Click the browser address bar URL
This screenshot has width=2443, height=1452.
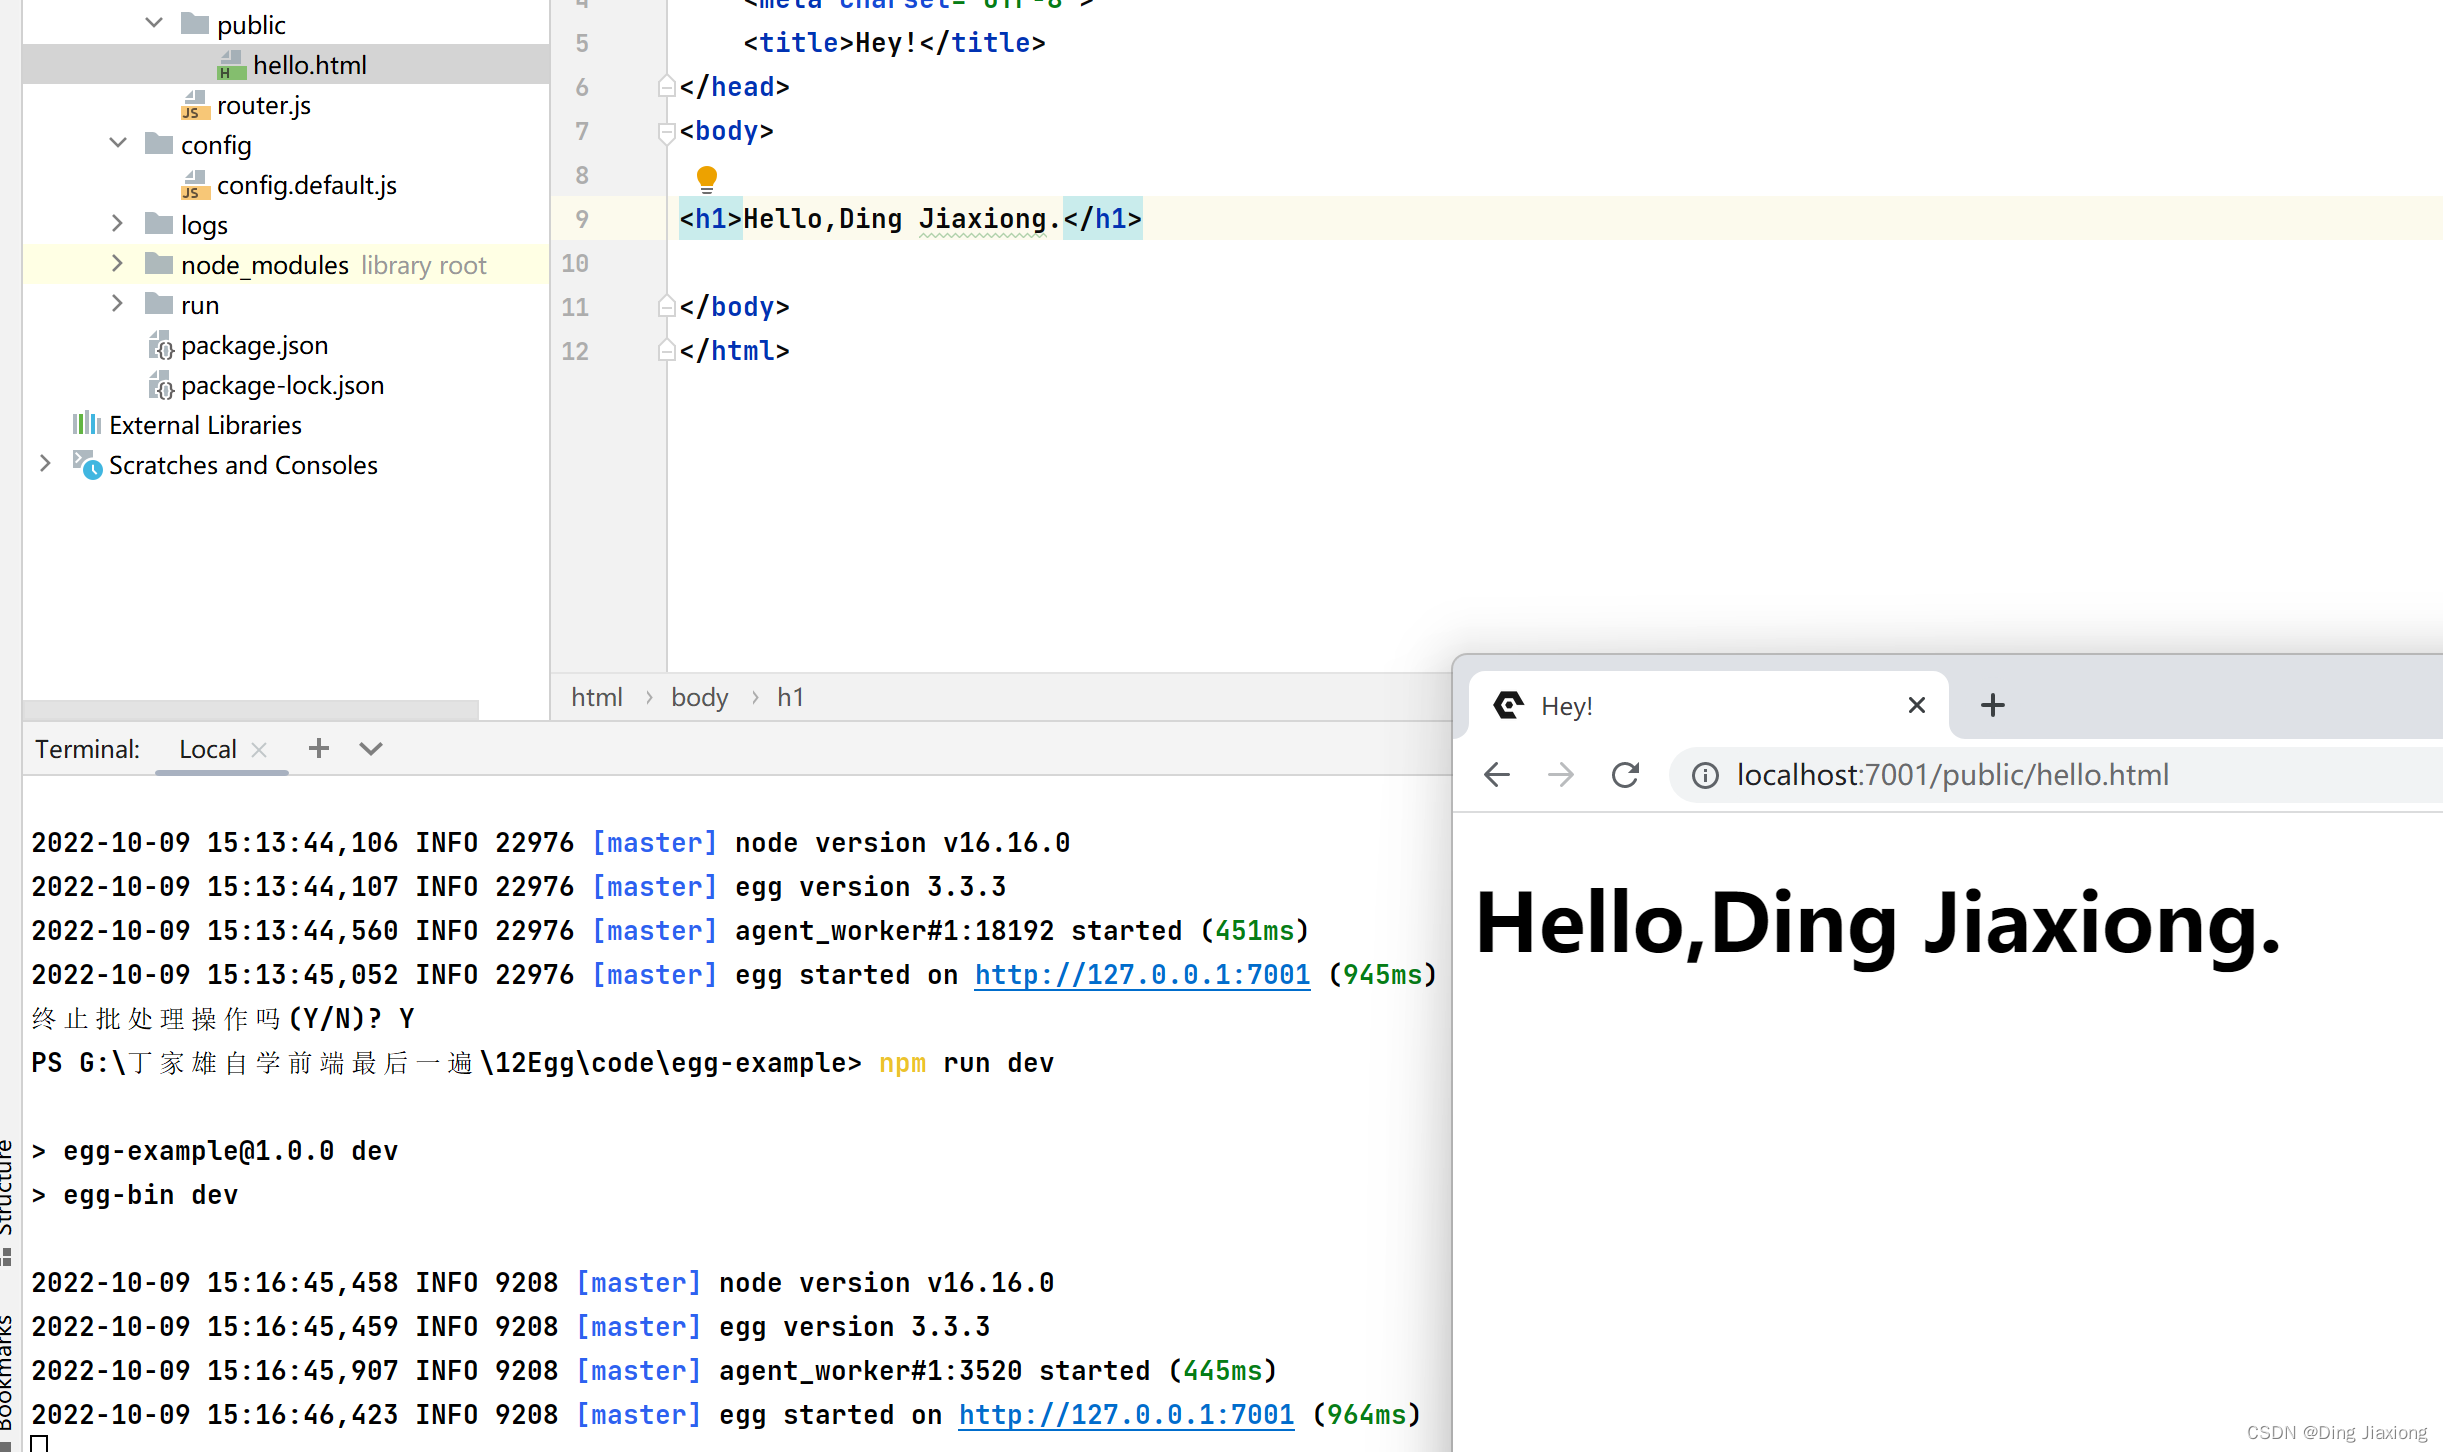point(1952,775)
